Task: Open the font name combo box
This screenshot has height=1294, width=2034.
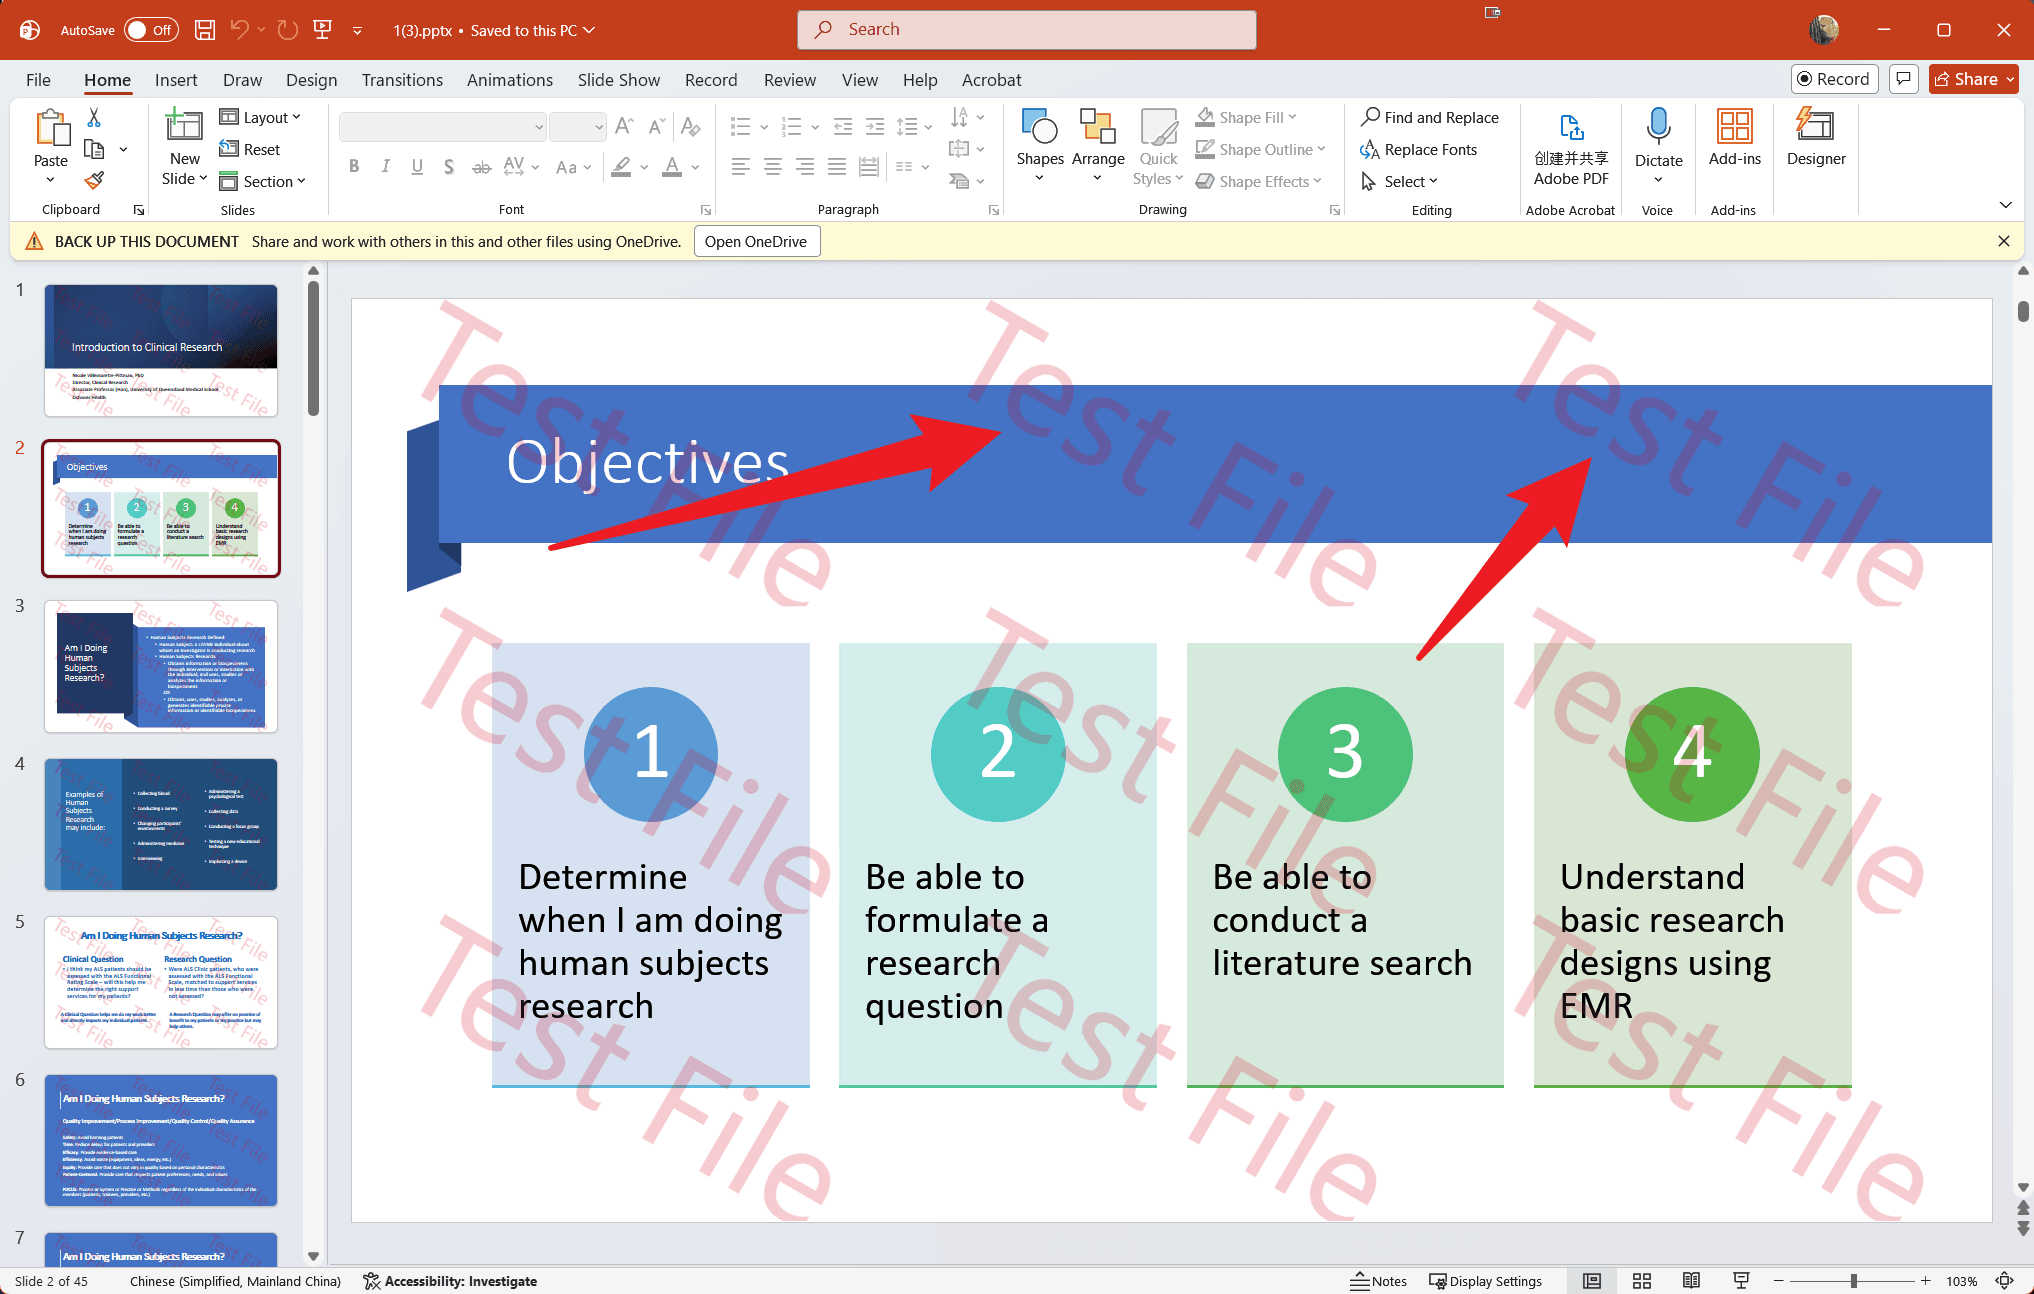Action: tap(442, 127)
